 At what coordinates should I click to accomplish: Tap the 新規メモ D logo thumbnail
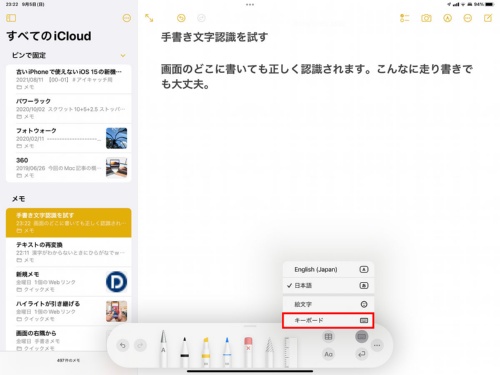(116, 282)
